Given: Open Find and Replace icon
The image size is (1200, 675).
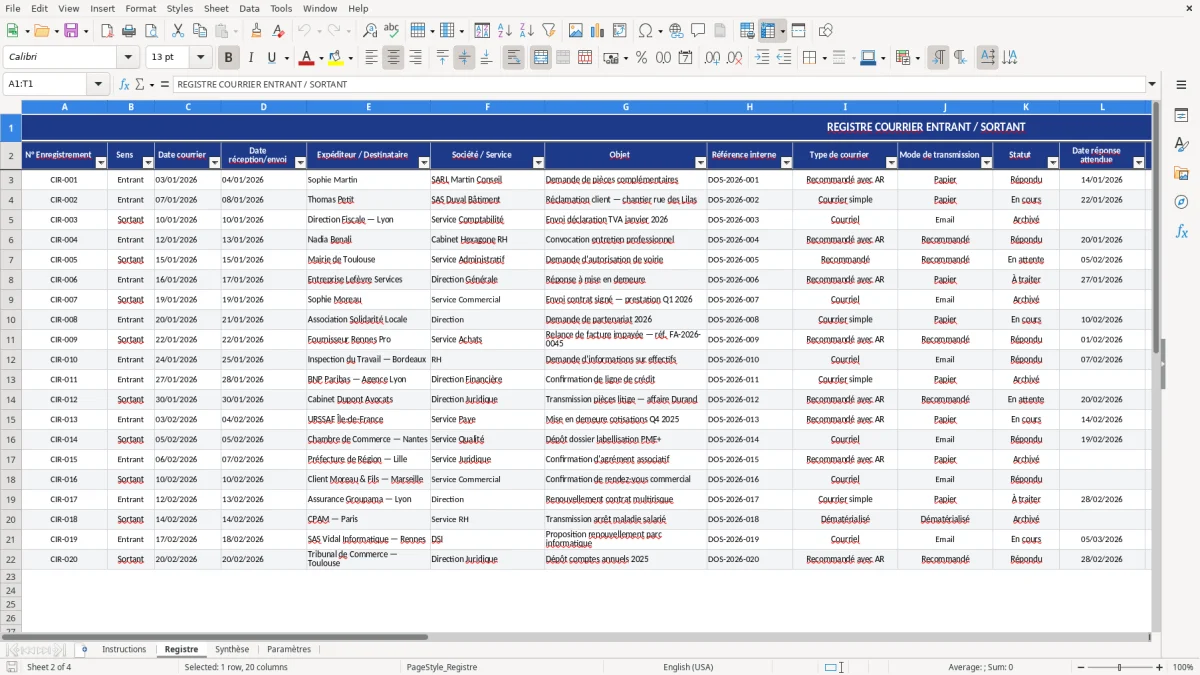Looking at the screenshot, I should pyautogui.click(x=370, y=31).
